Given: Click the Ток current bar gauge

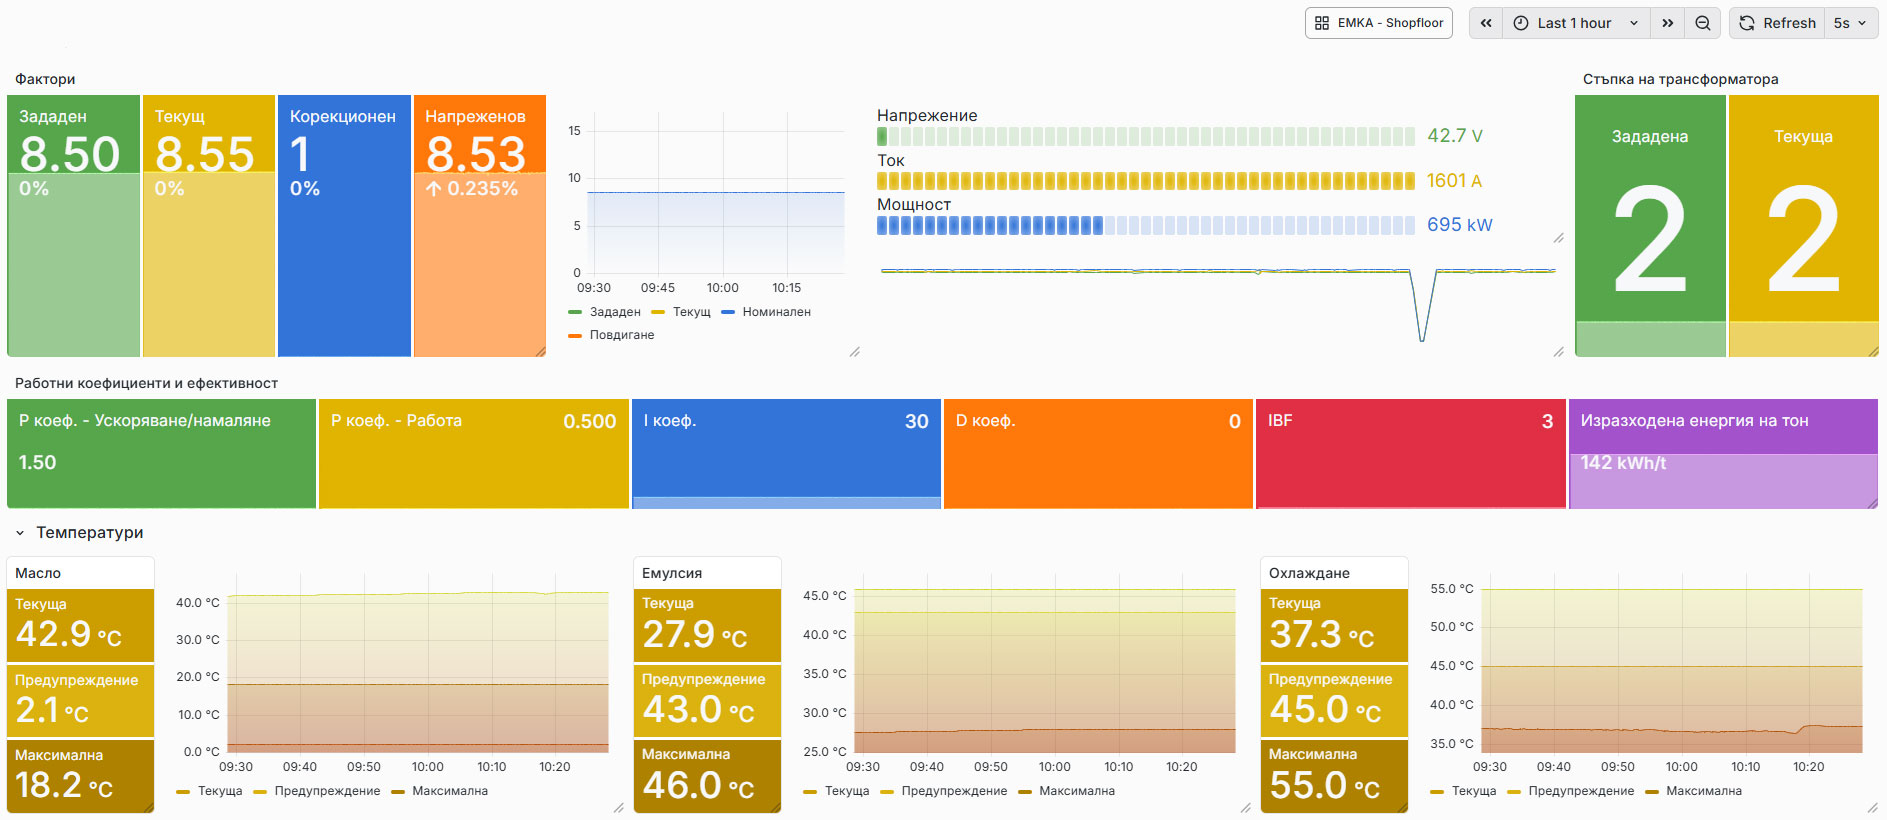Looking at the screenshot, I should pos(1146,181).
